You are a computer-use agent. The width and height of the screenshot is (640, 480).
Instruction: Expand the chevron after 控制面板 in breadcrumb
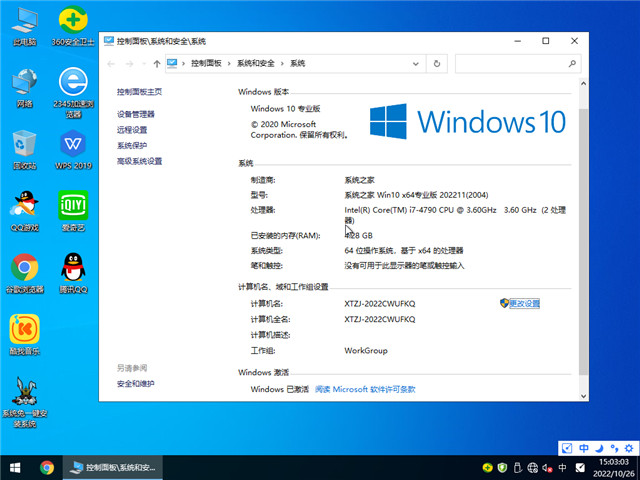point(229,63)
